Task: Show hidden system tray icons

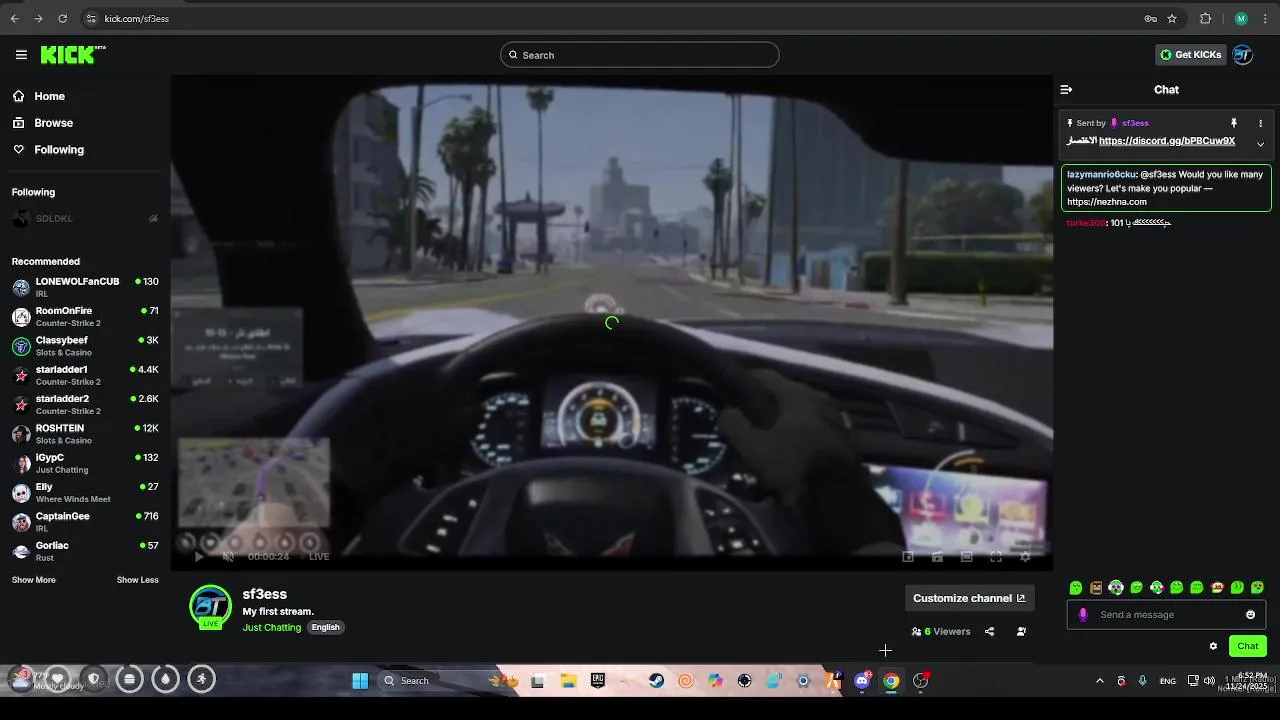Action: [x=1100, y=681]
